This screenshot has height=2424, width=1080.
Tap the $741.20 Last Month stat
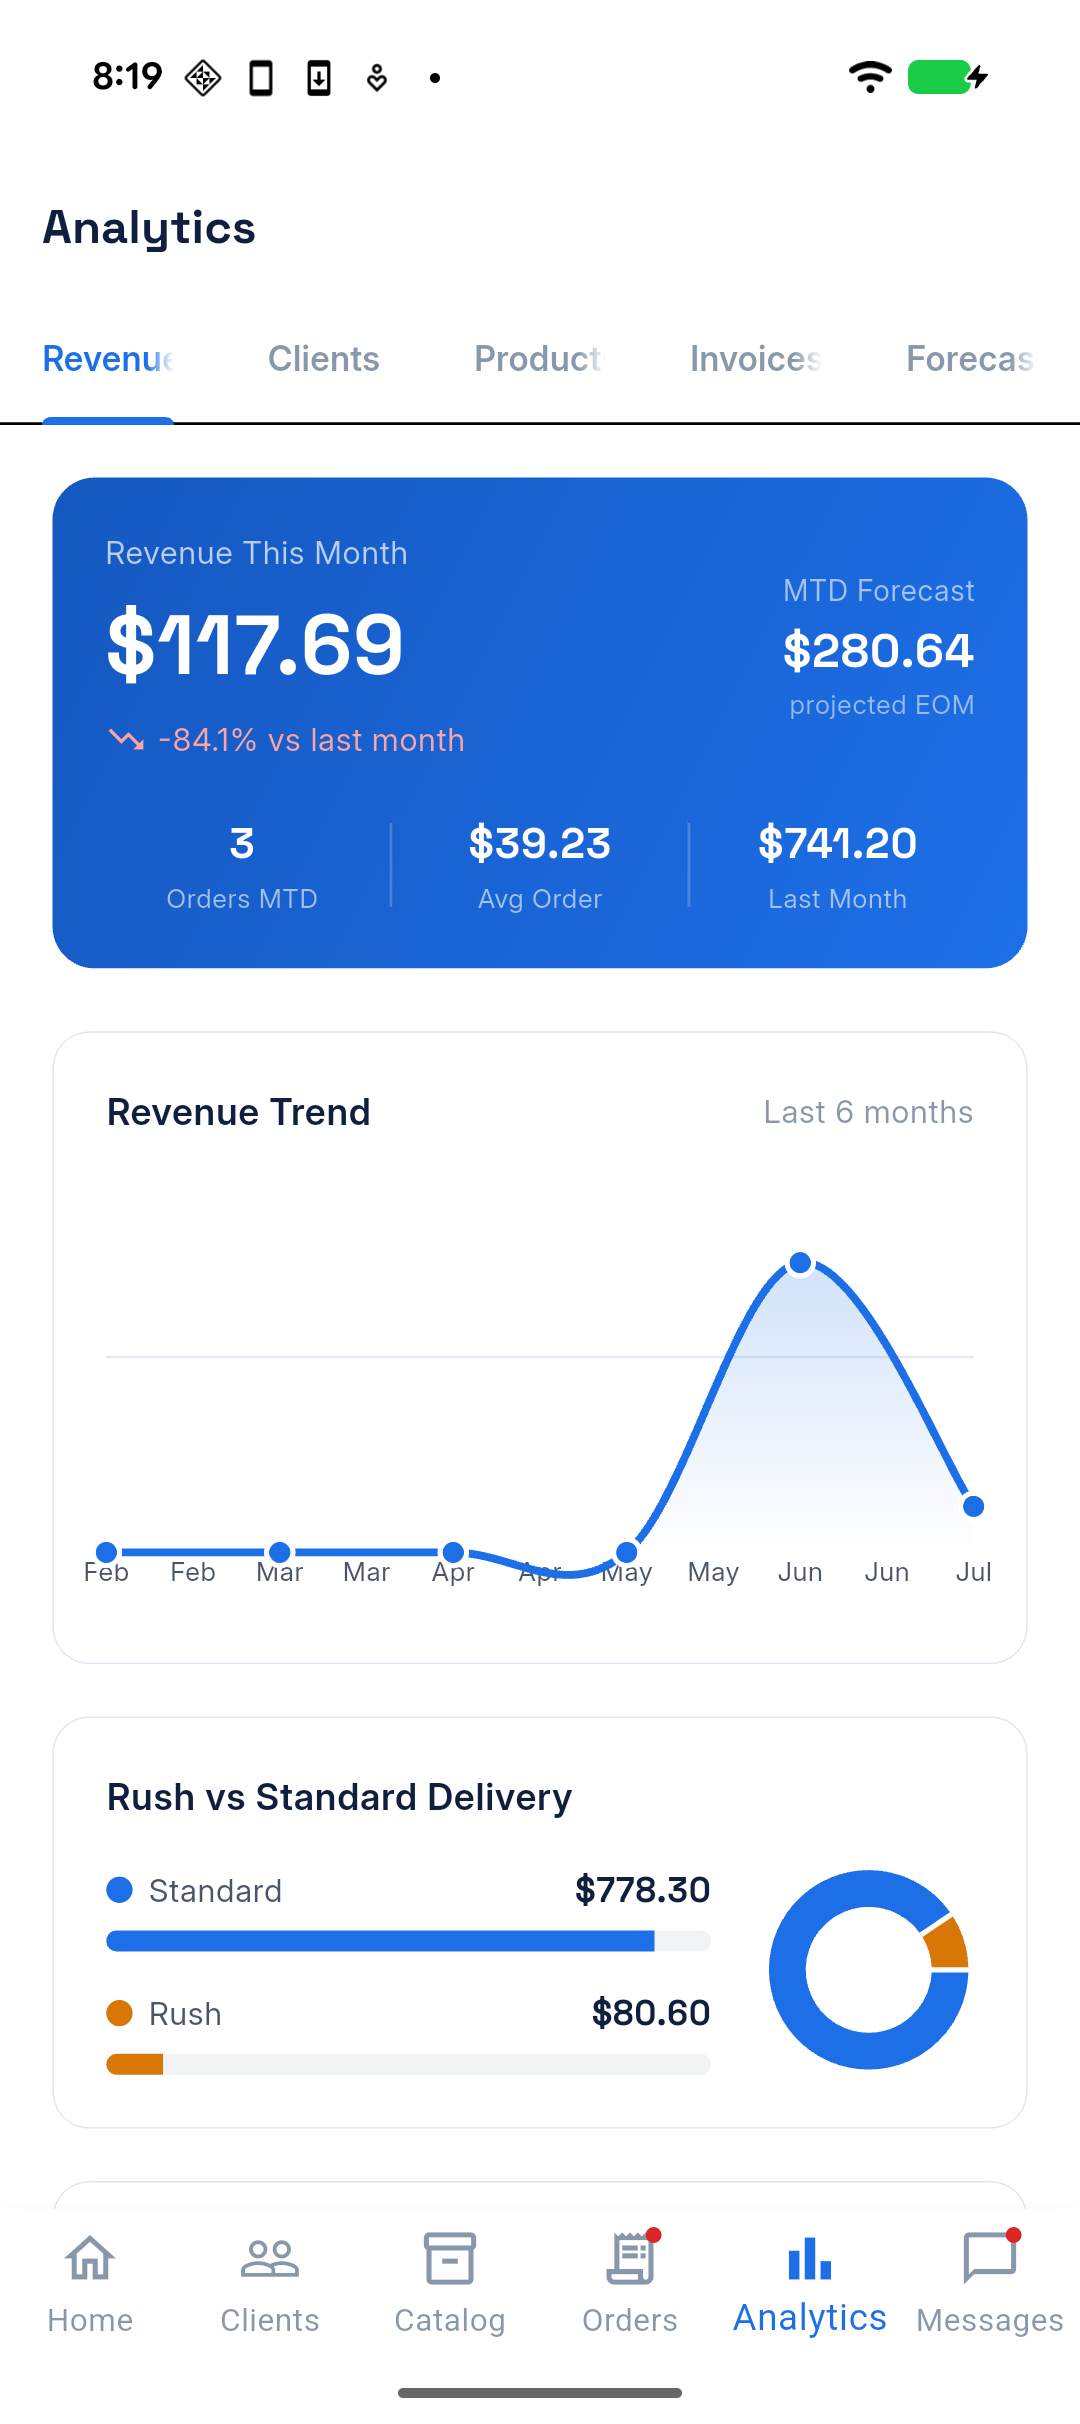pos(837,867)
